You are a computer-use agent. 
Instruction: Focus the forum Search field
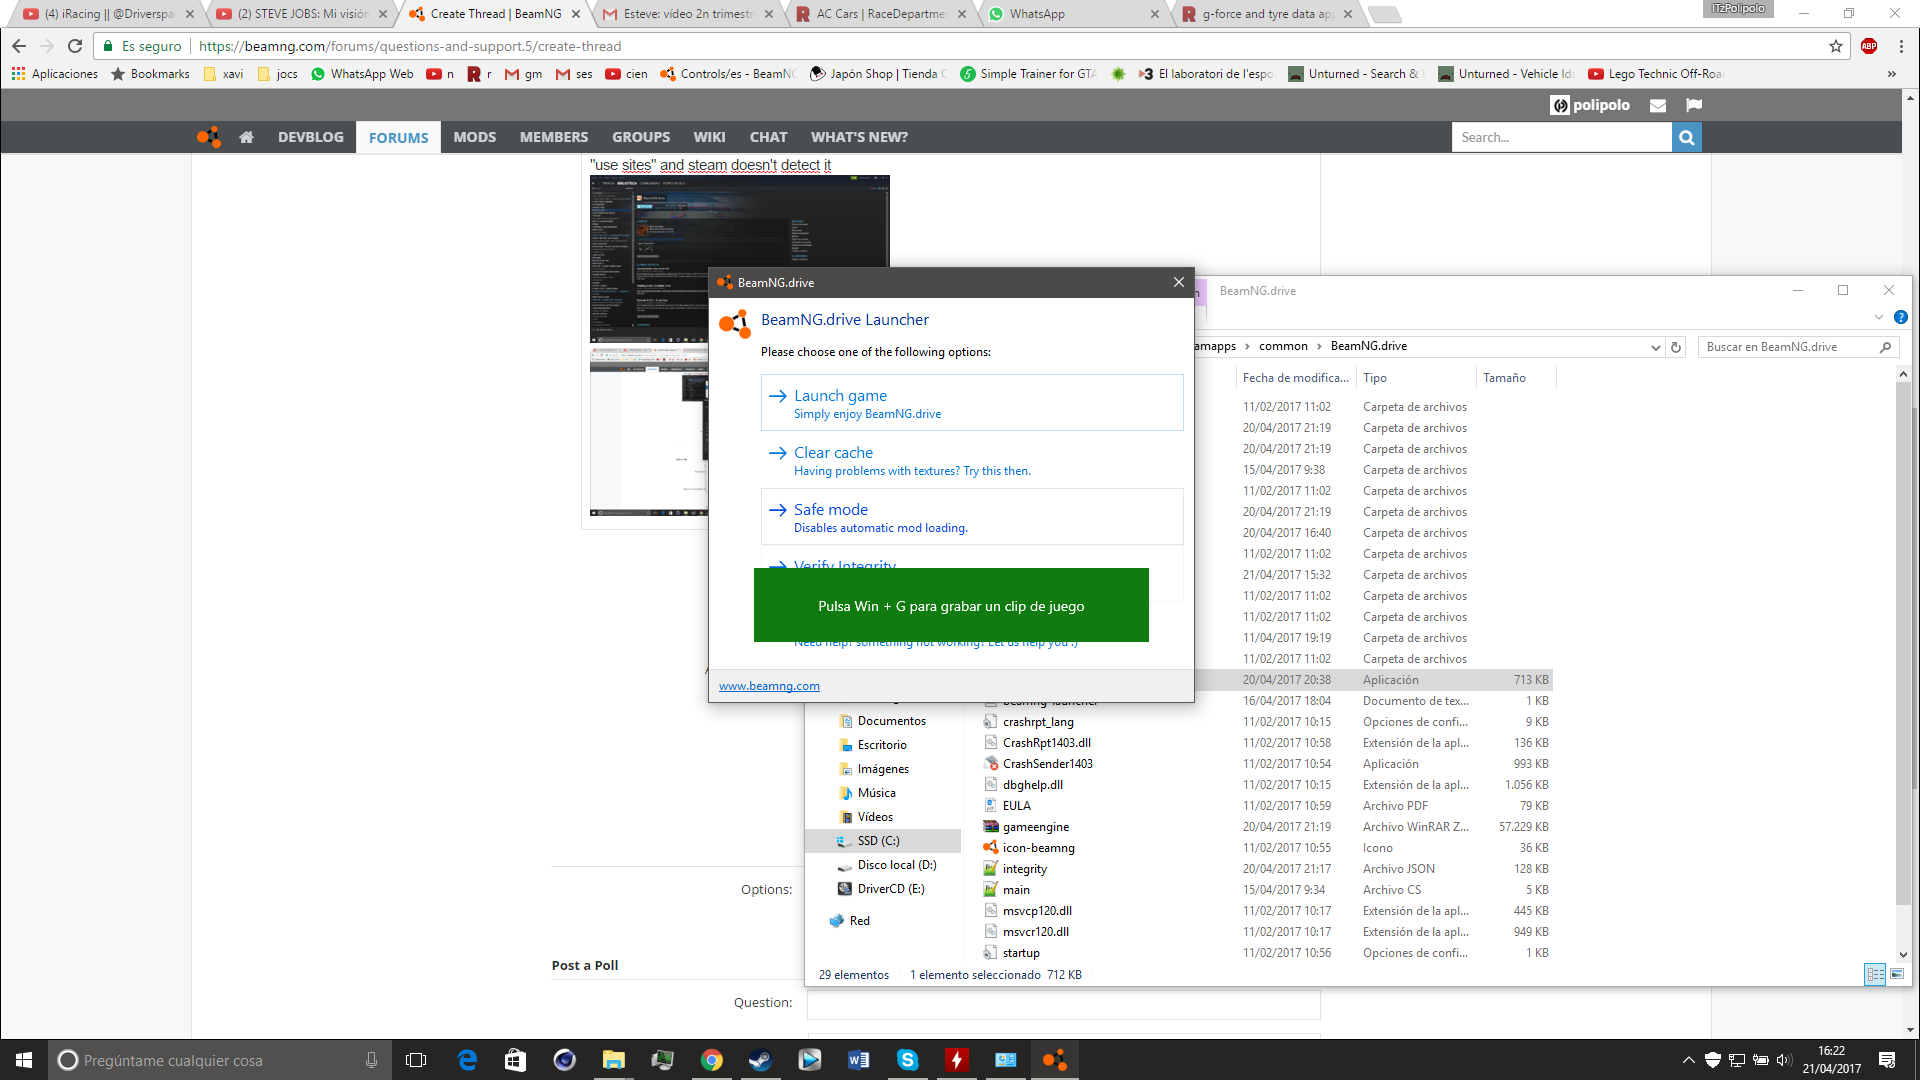1561,137
